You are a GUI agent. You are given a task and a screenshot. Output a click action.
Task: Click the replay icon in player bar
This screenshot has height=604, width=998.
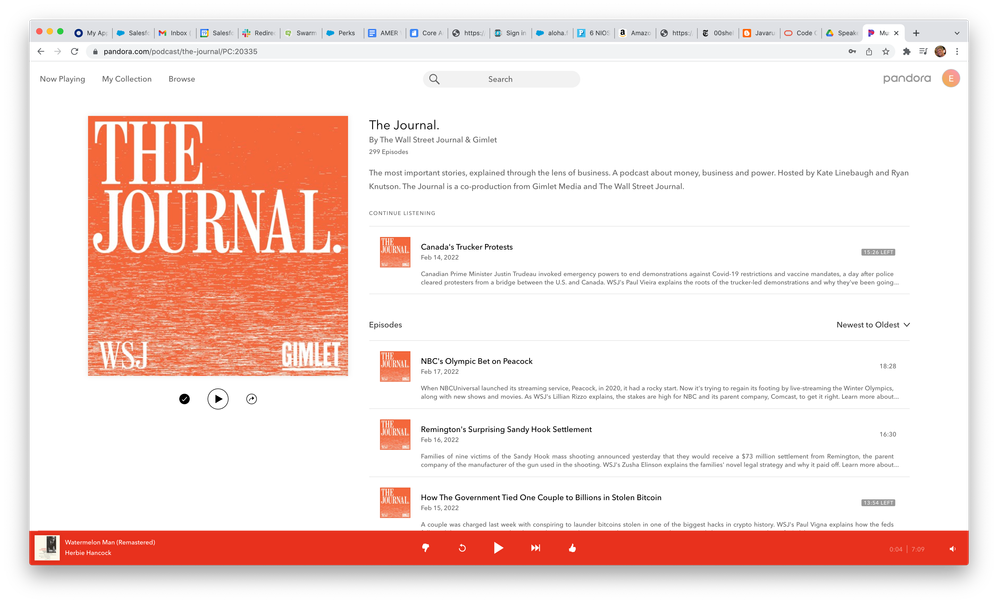(x=462, y=548)
